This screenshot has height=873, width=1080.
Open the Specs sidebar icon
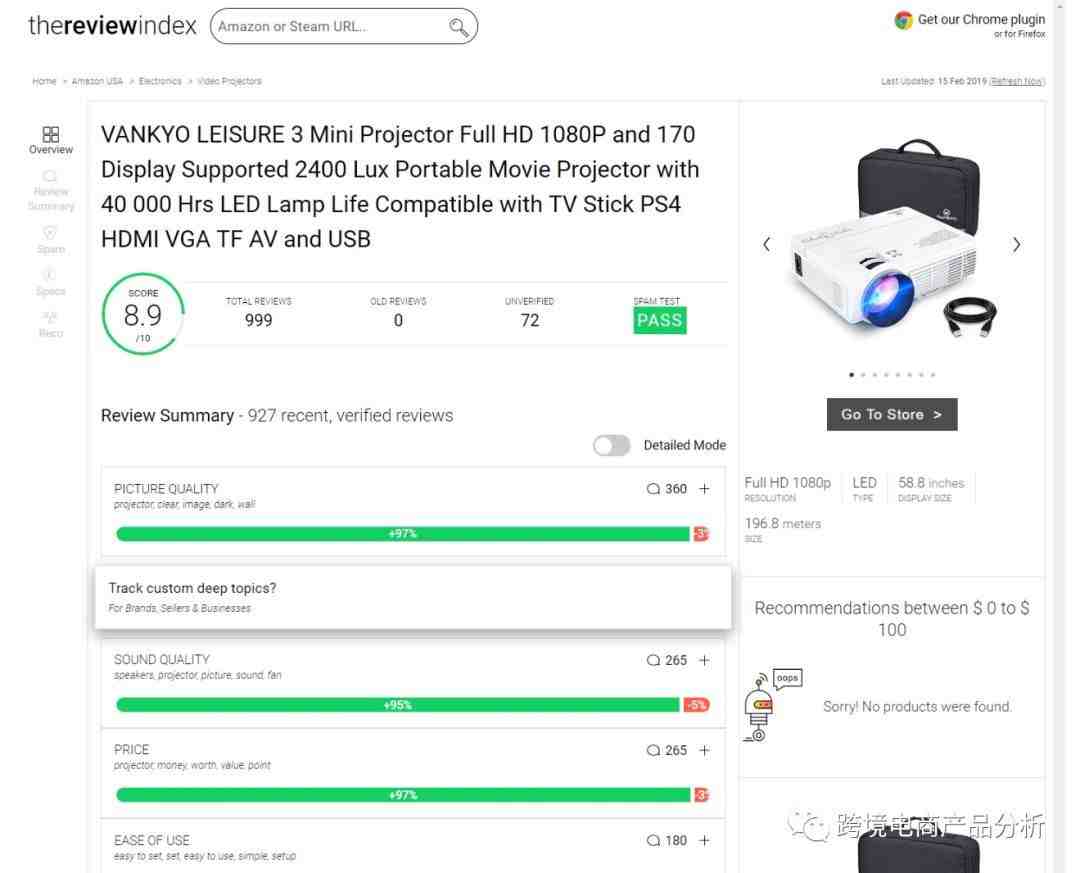(x=50, y=275)
